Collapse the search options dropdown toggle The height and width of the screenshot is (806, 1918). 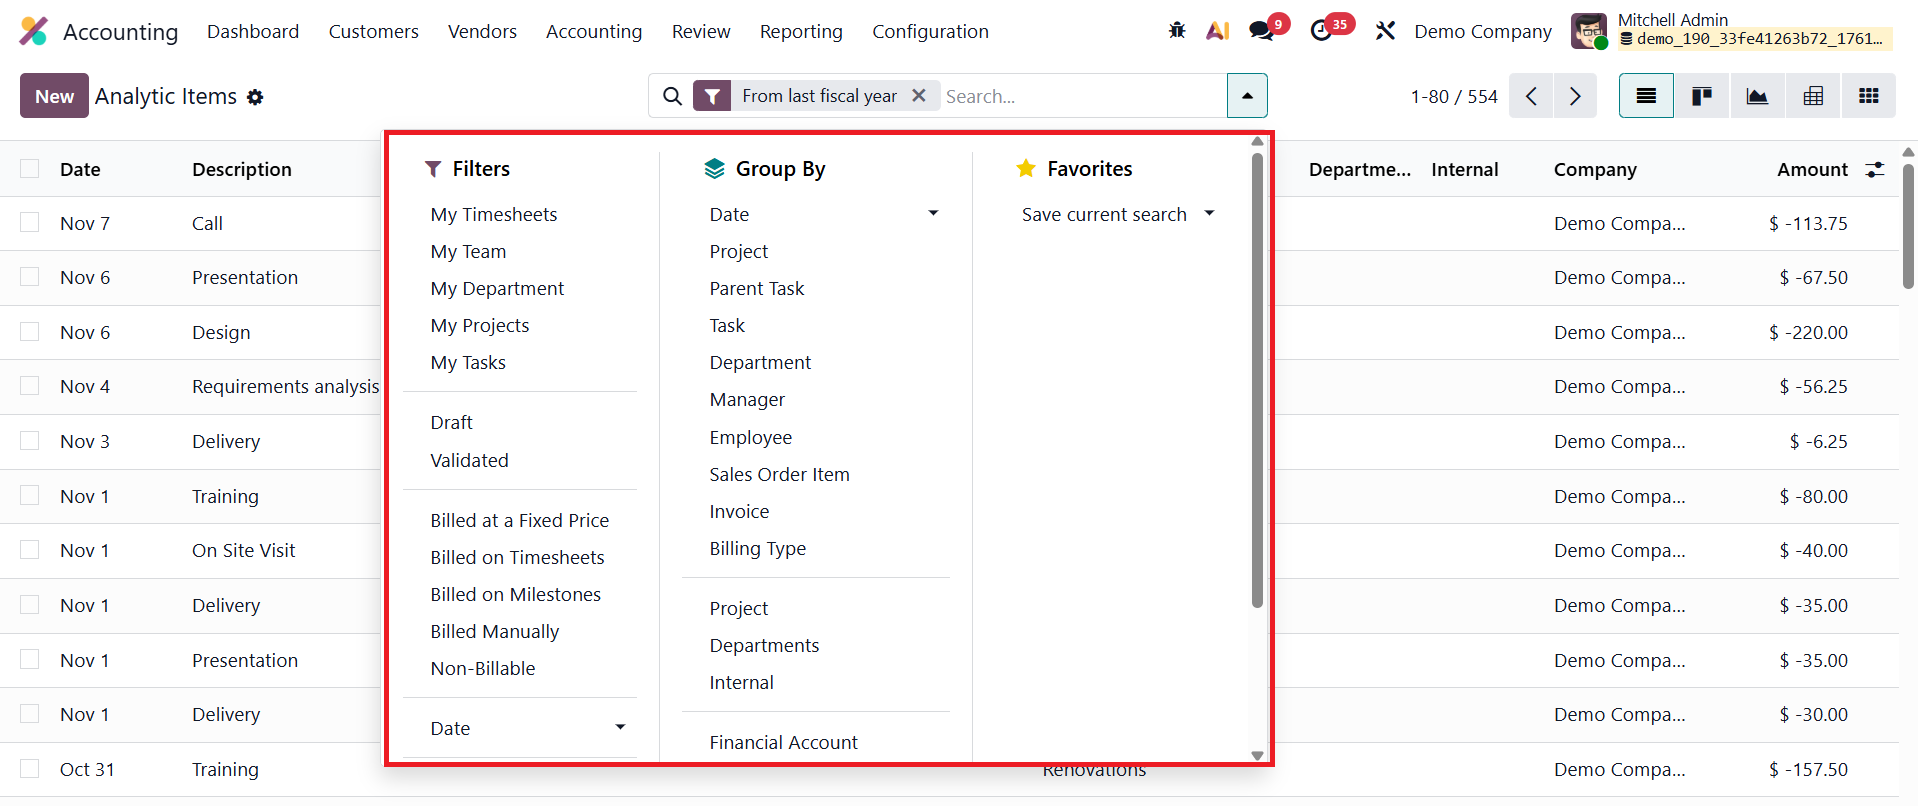[x=1247, y=96]
